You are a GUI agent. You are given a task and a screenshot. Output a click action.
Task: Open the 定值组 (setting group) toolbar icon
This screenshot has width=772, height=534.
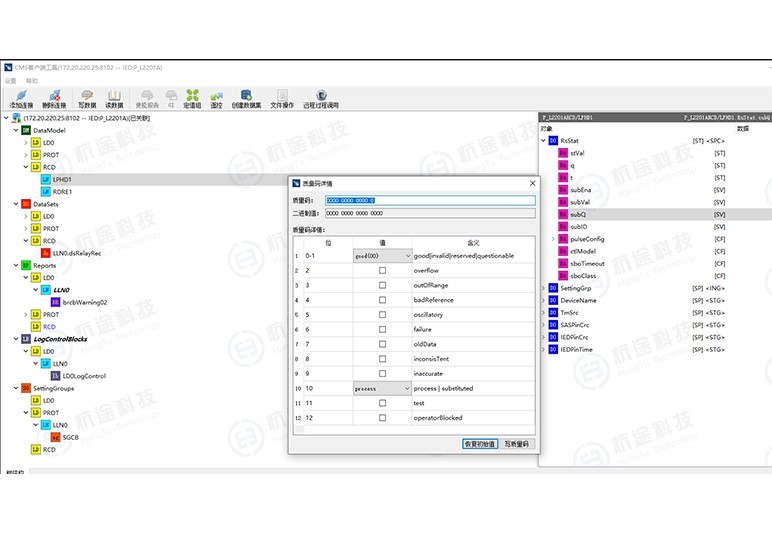[192, 98]
